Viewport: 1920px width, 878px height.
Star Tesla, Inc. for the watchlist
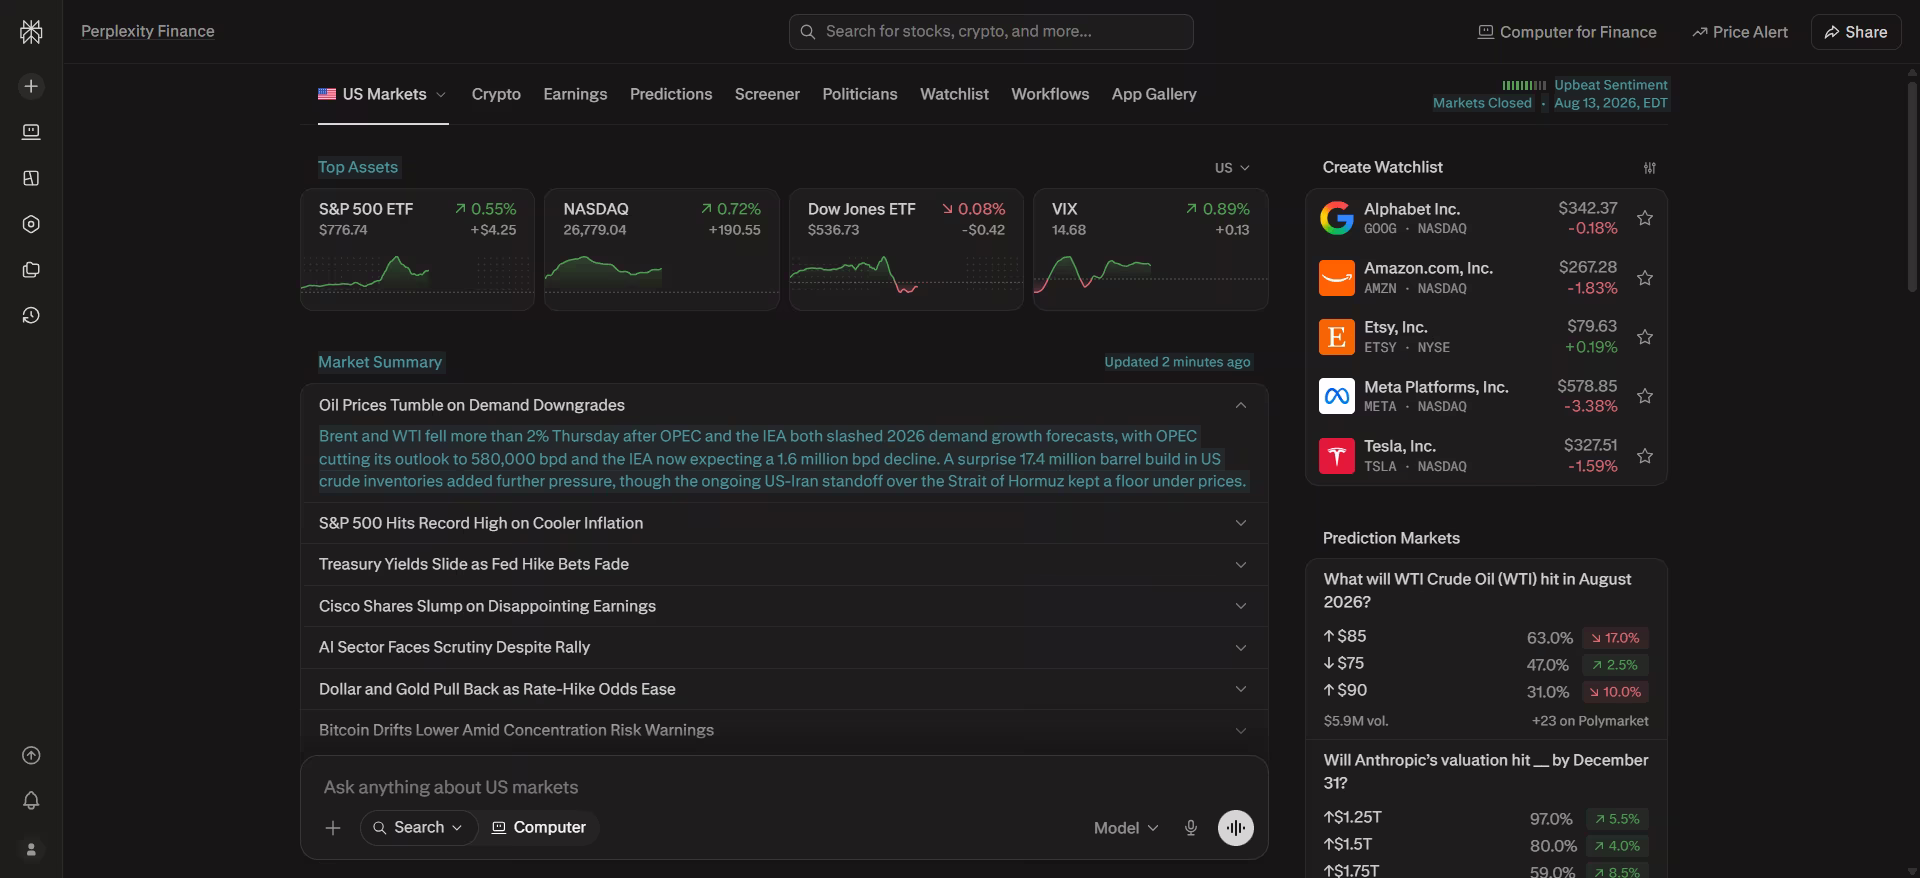pyautogui.click(x=1645, y=456)
